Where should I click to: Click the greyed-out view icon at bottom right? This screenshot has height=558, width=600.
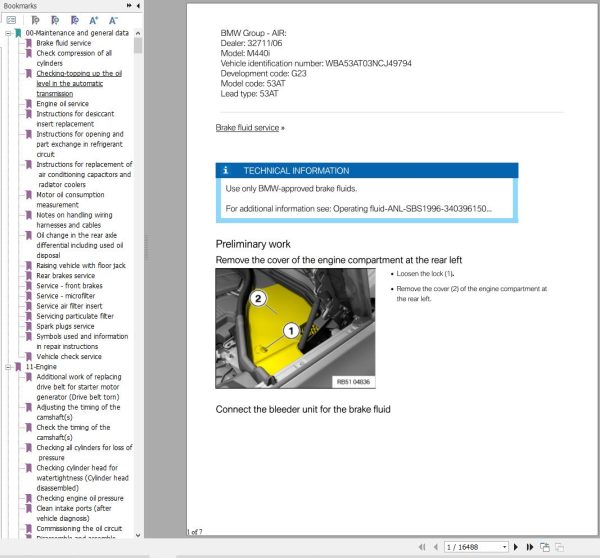pyautogui.click(x=559, y=547)
